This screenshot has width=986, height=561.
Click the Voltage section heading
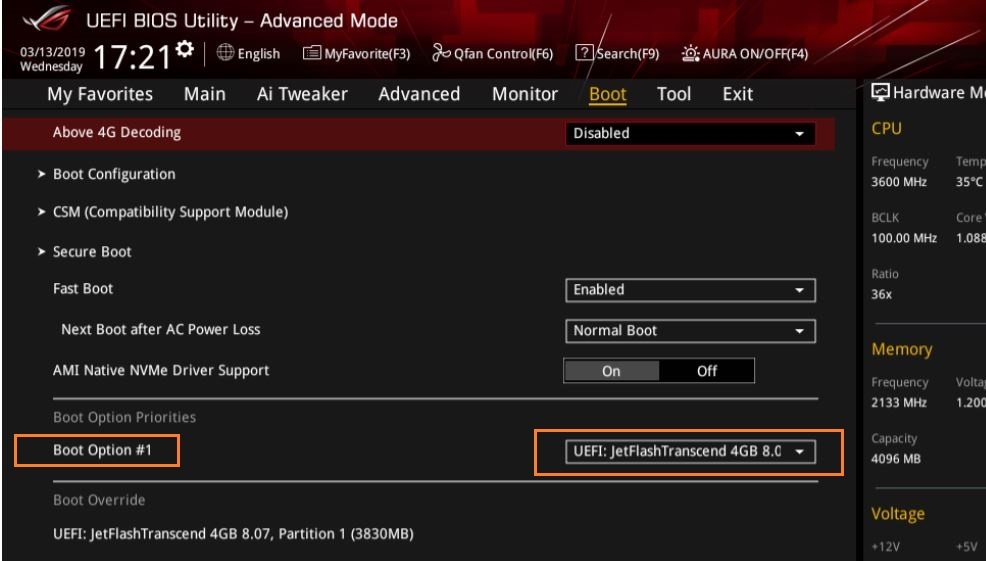[898, 514]
